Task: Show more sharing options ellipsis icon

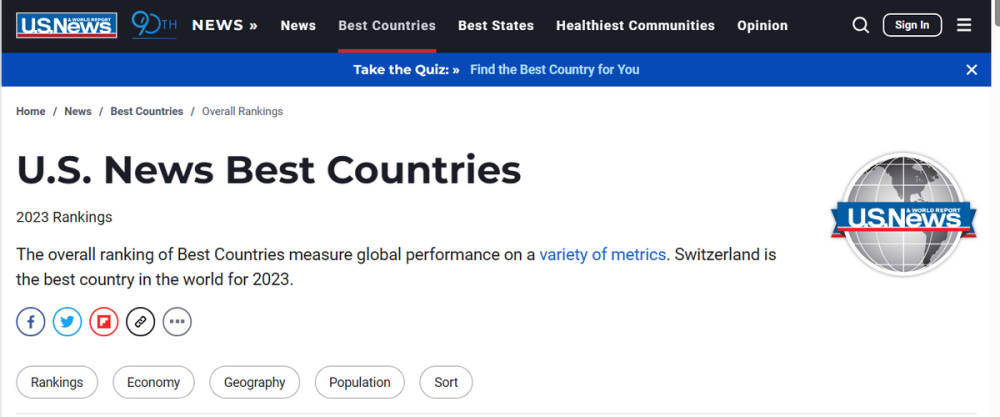Action: [177, 322]
